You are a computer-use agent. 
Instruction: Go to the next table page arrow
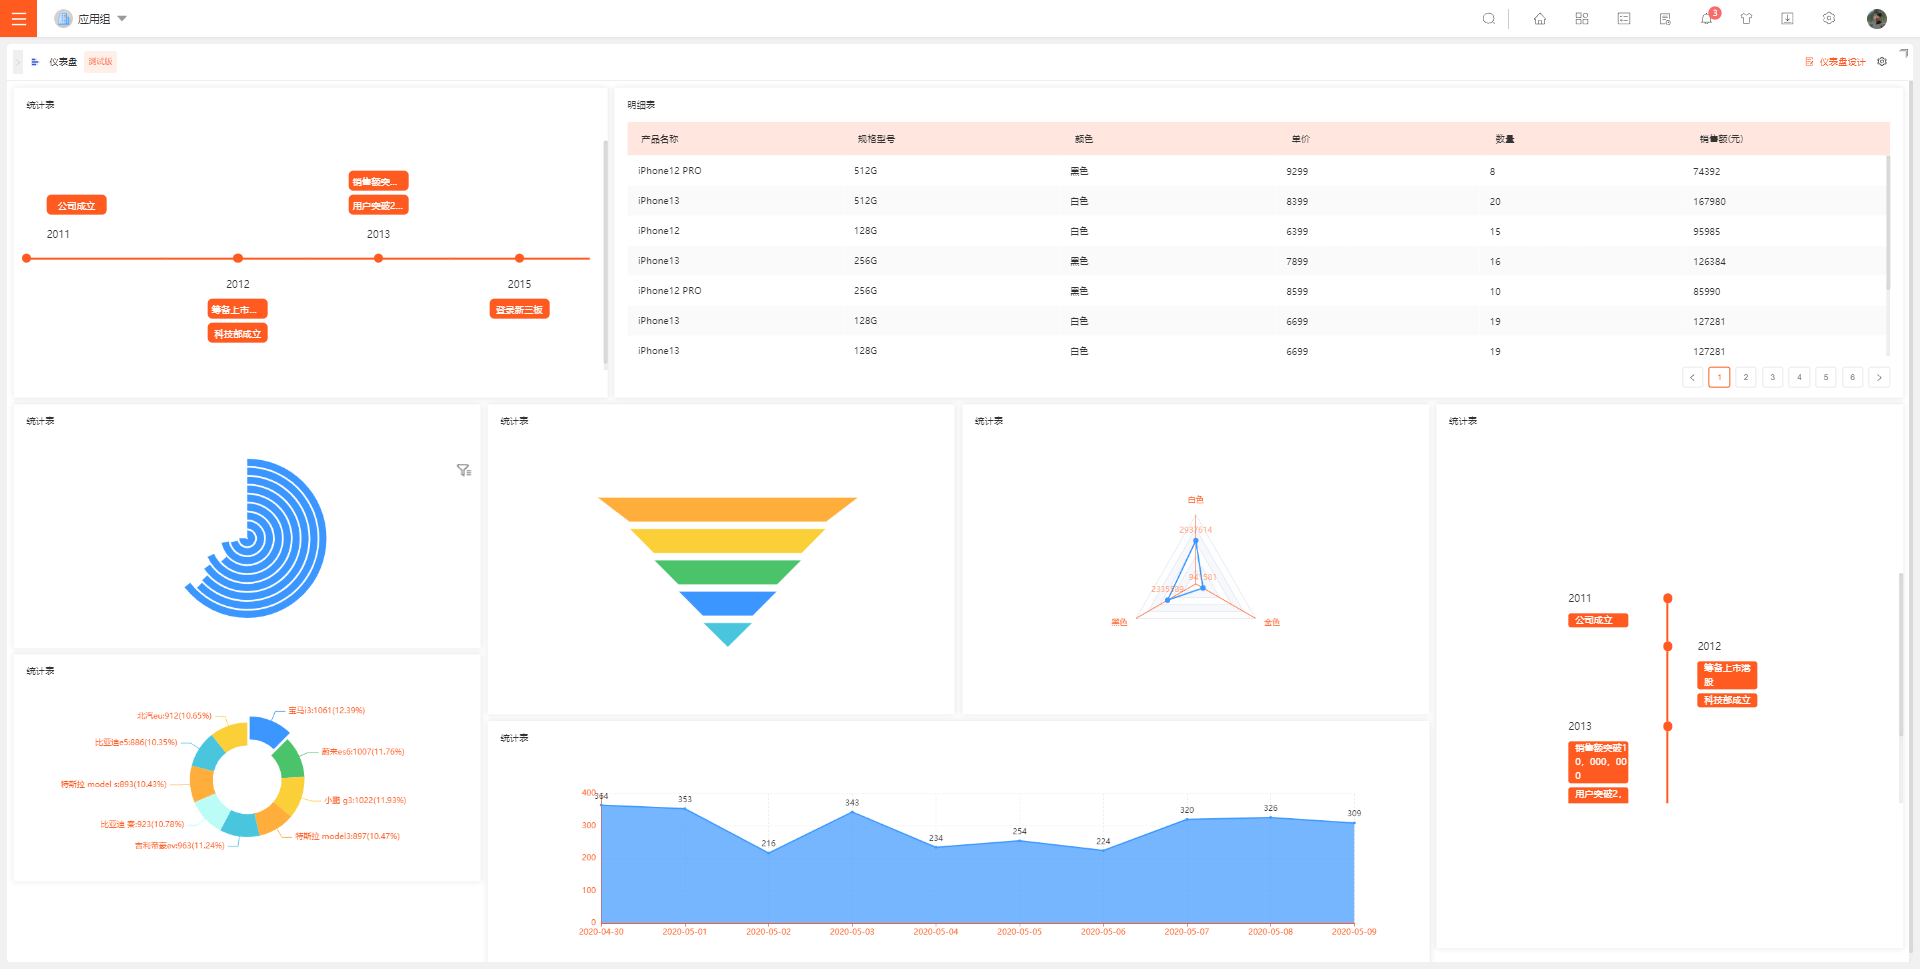pos(1879,377)
